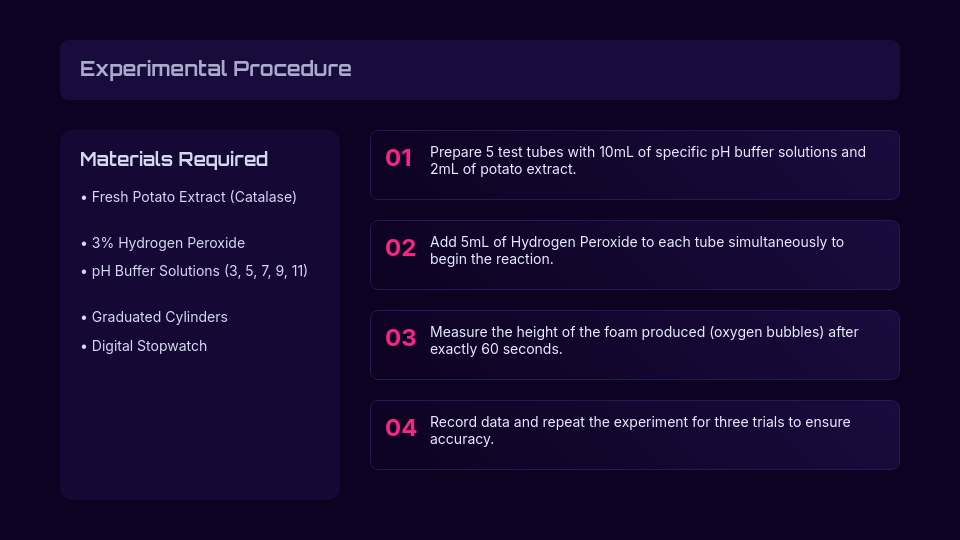
Task: Click the step number 04
Action: (400, 428)
